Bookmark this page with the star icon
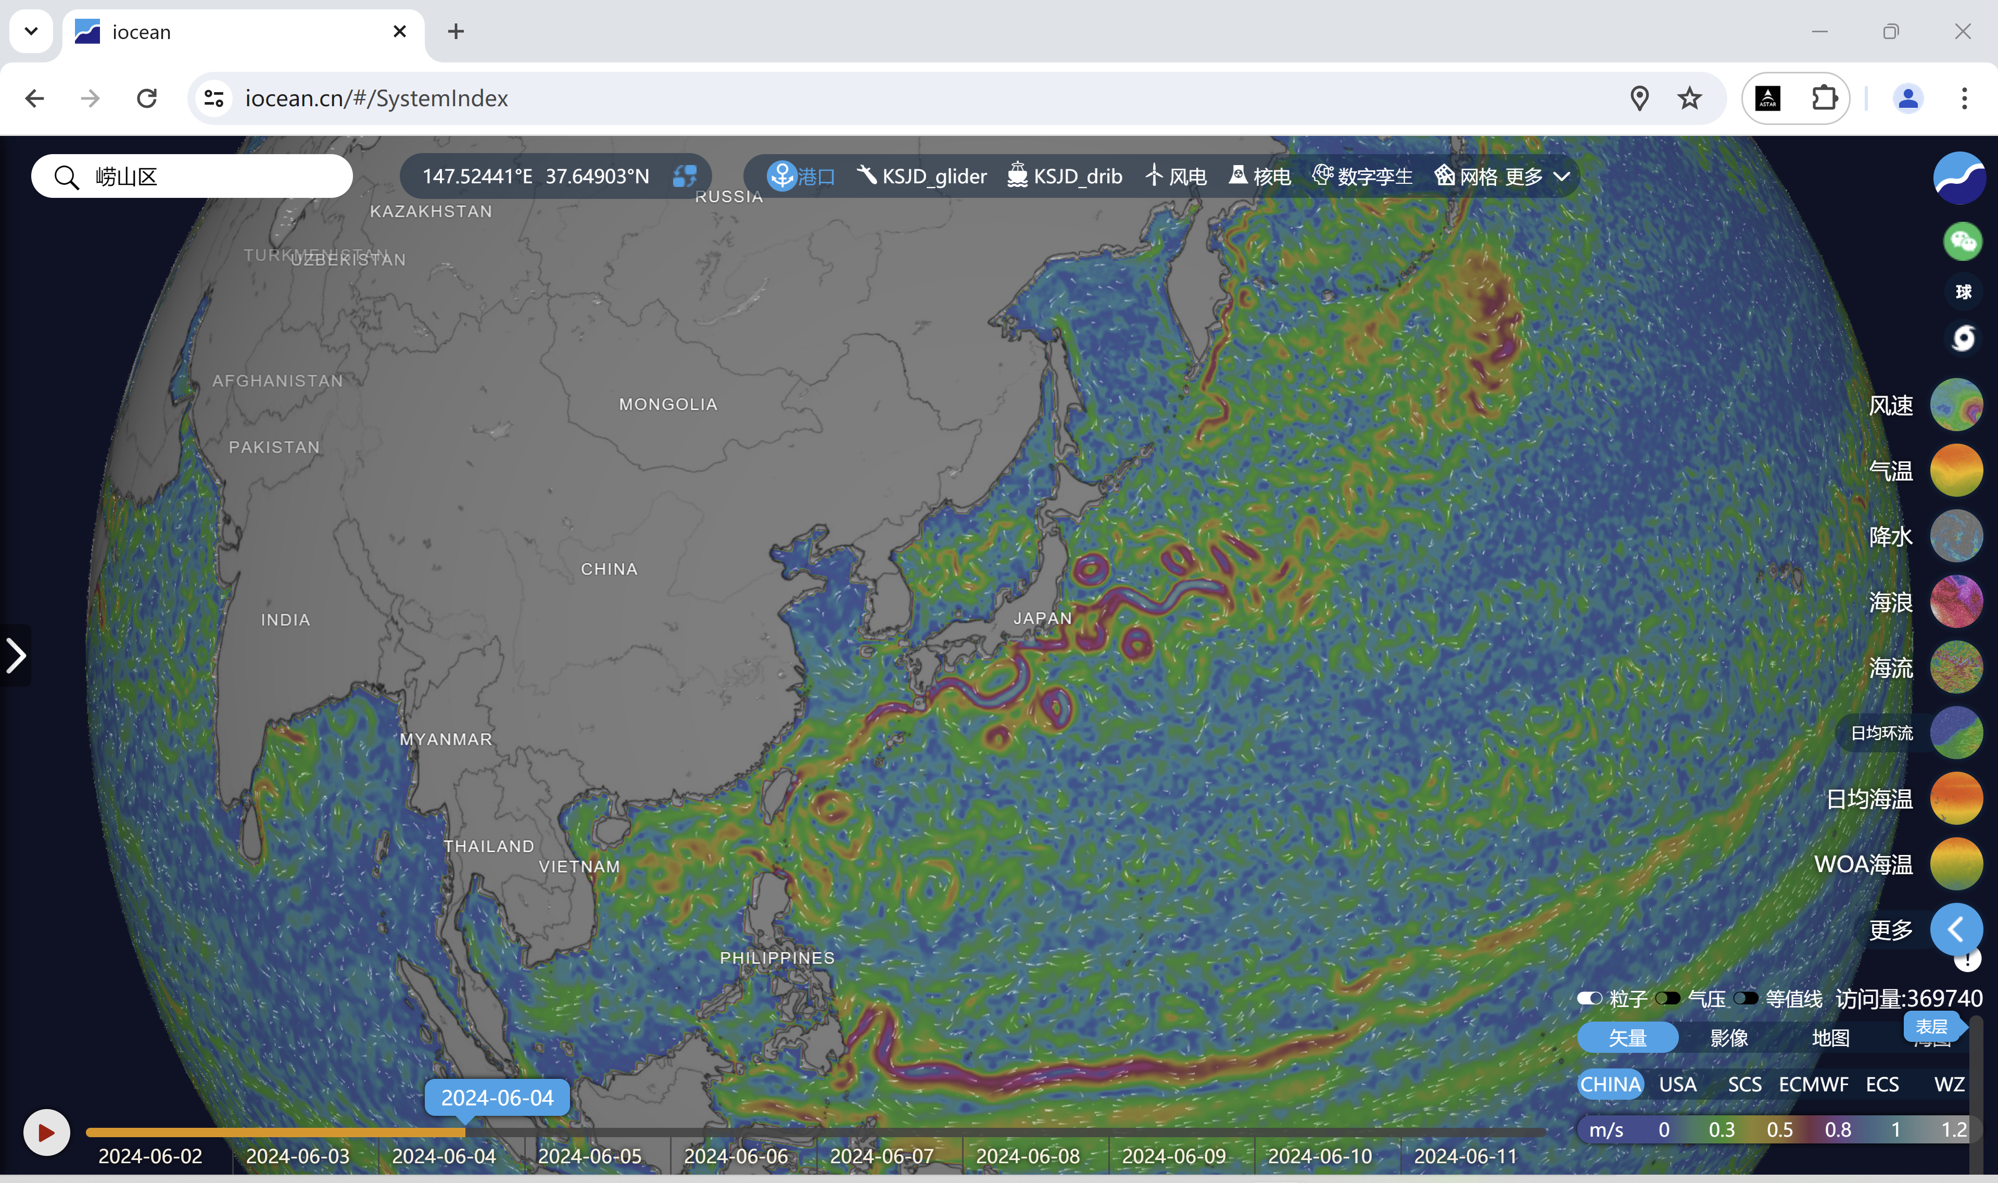Screen dimensions: 1998x1183 [1689, 98]
